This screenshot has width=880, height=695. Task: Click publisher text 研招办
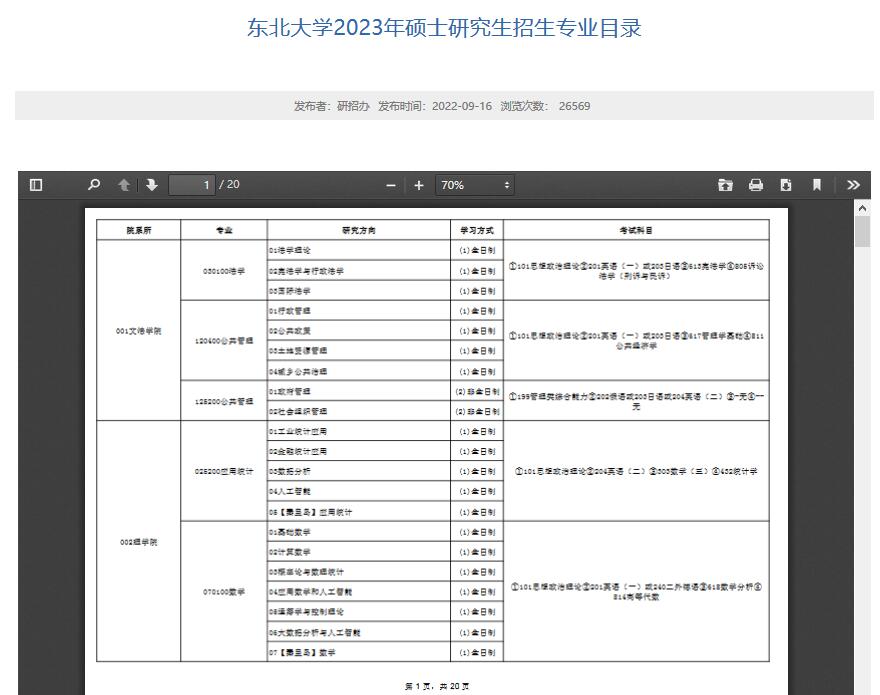tap(353, 106)
